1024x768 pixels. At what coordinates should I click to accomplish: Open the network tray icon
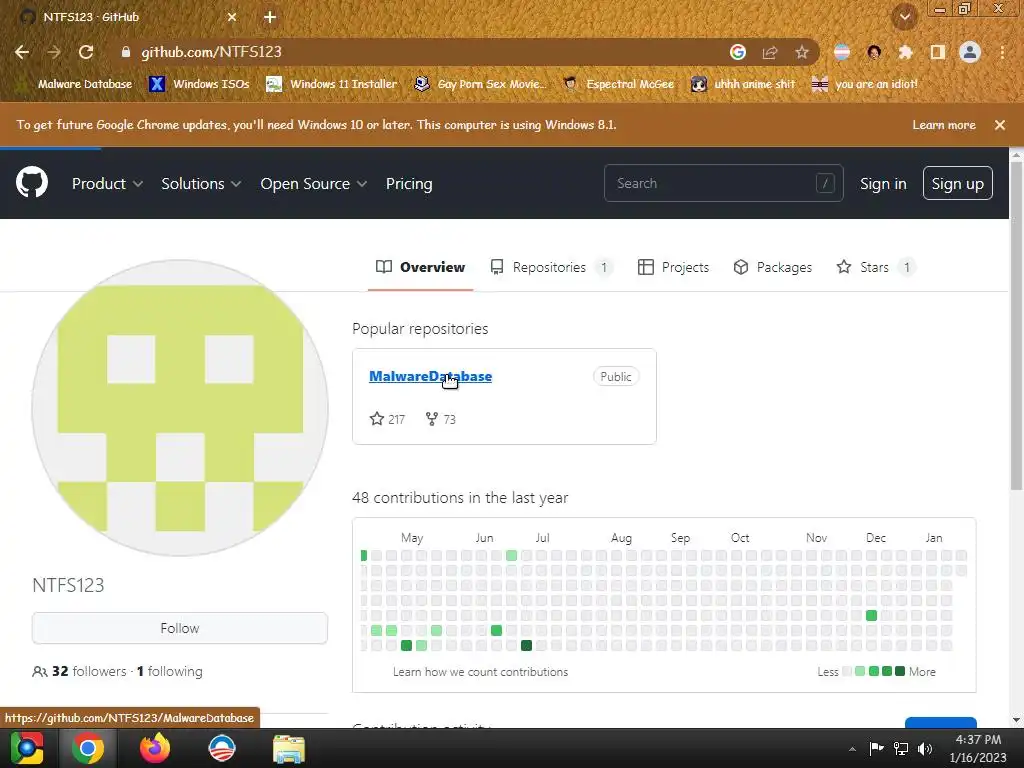click(901, 749)
